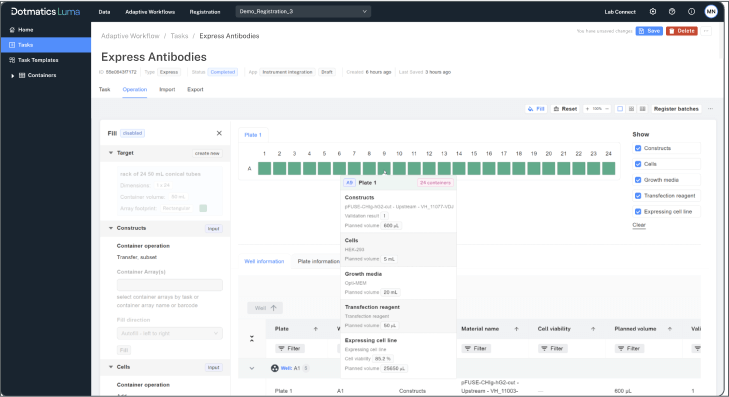This screenshot has height=397, width=729.
Task: Collapse the Constructs section in Fill panel
Action: pyautogui.click(x=111, y=228)
